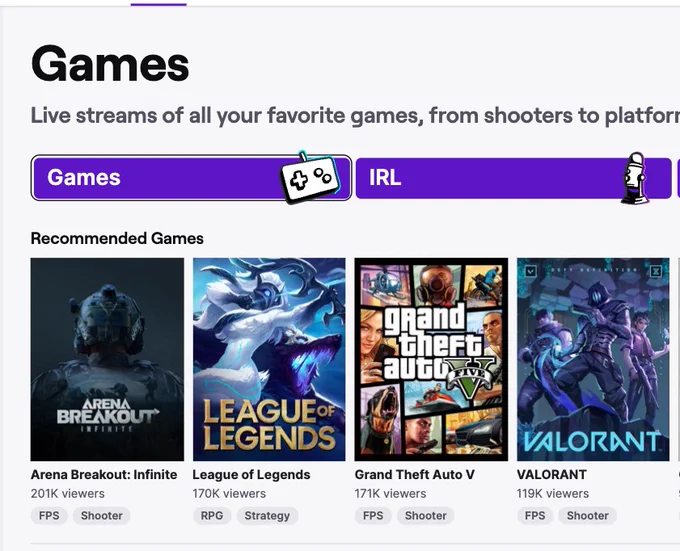Click the Arena Breakout: Infinite title link
The image size is (680, 551).
(x=104, y=475)
